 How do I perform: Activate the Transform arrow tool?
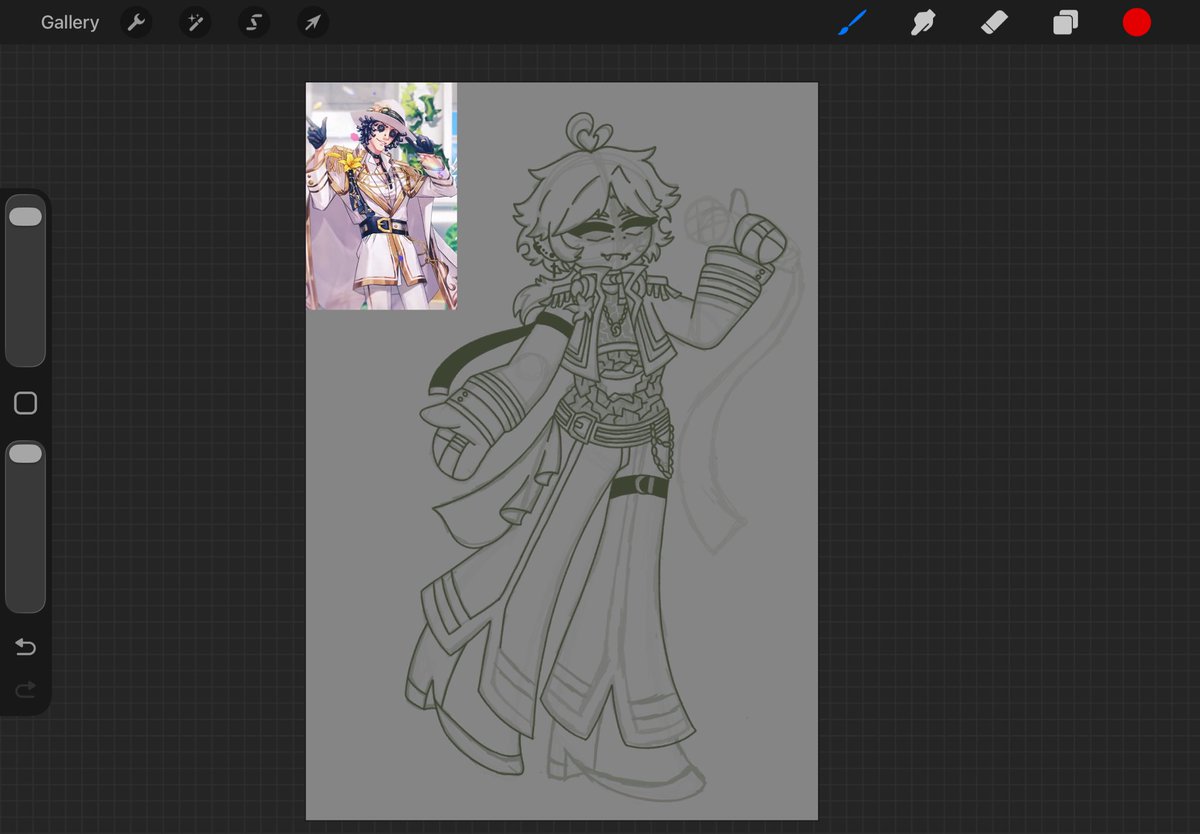pyautogui.click(x=313, y=22)
